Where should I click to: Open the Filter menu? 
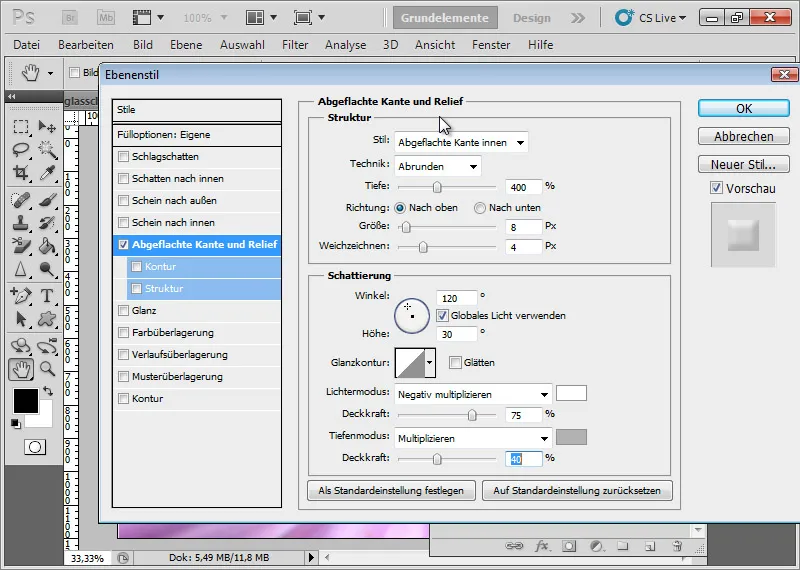pos(295,45)
